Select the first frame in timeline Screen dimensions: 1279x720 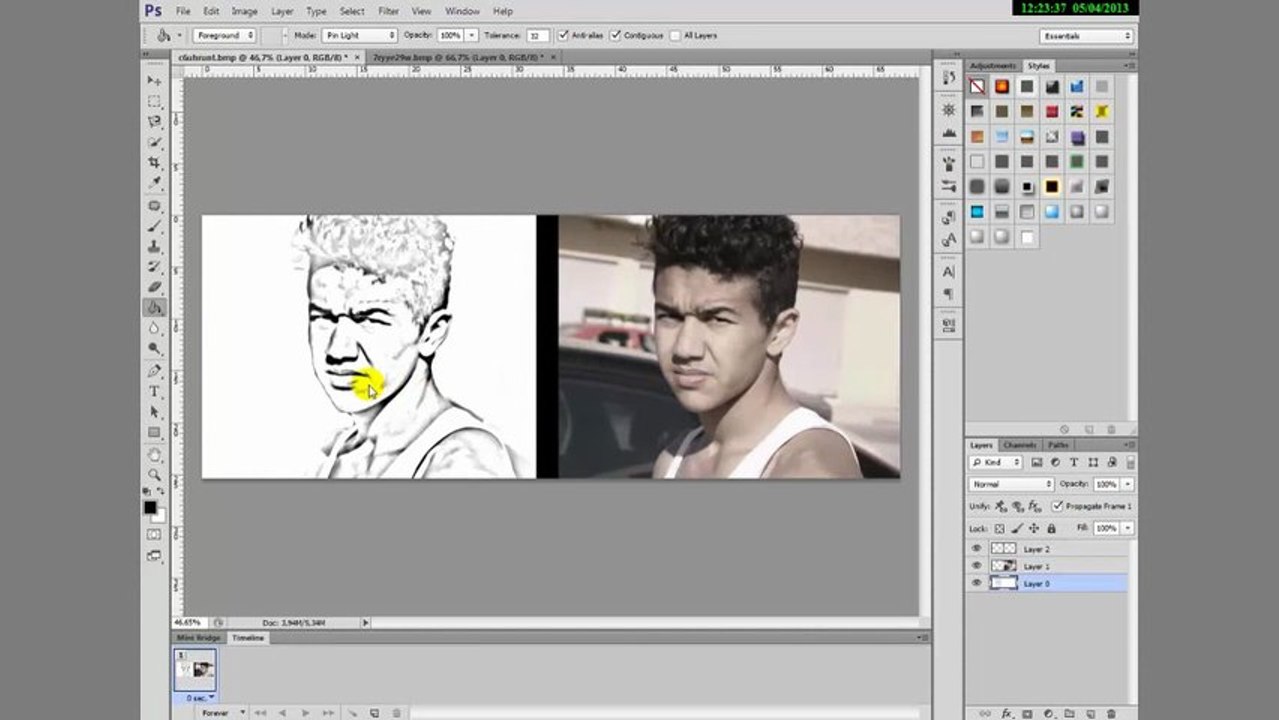(x=261, y=713)
